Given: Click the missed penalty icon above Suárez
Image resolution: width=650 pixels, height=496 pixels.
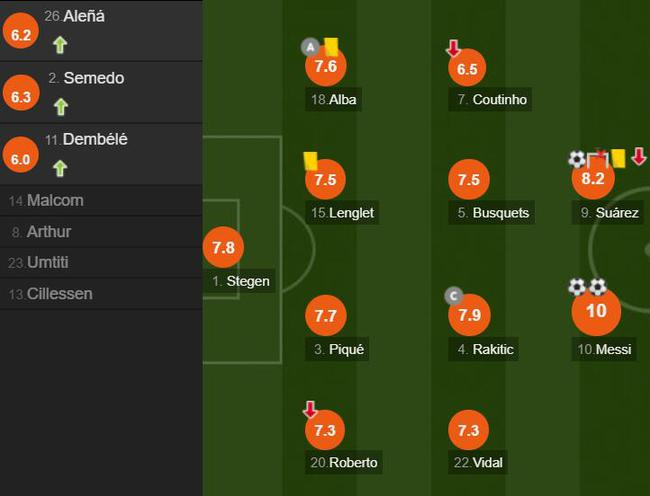Looking at the screenshot, I should (598, 158).
